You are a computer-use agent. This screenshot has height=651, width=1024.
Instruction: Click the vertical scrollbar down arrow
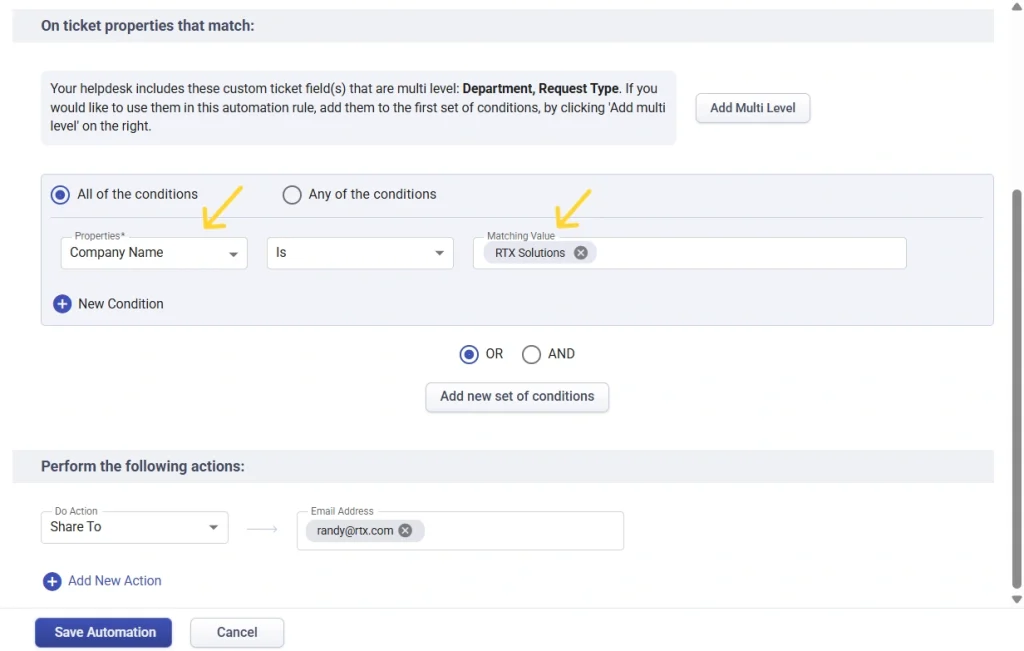(x=1017, y=600)
